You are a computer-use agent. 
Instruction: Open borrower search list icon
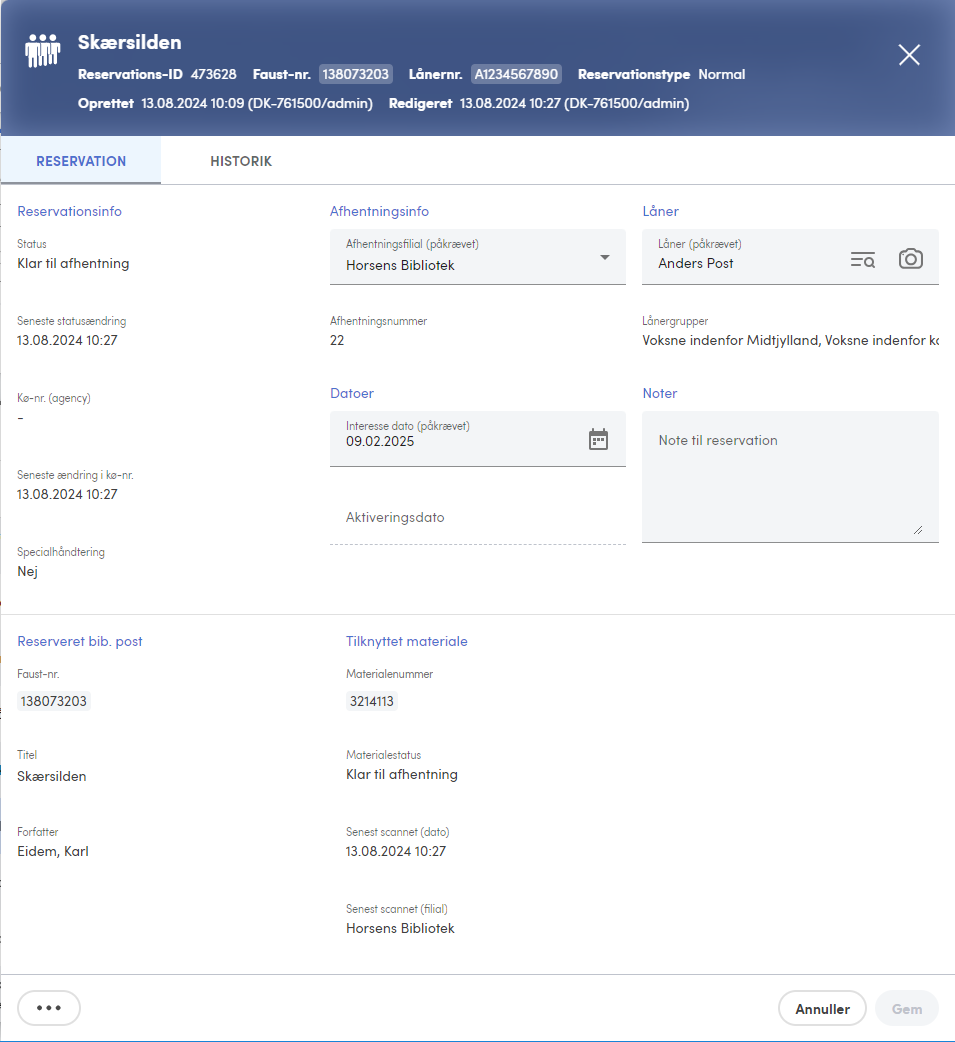[x=863, y=259]
